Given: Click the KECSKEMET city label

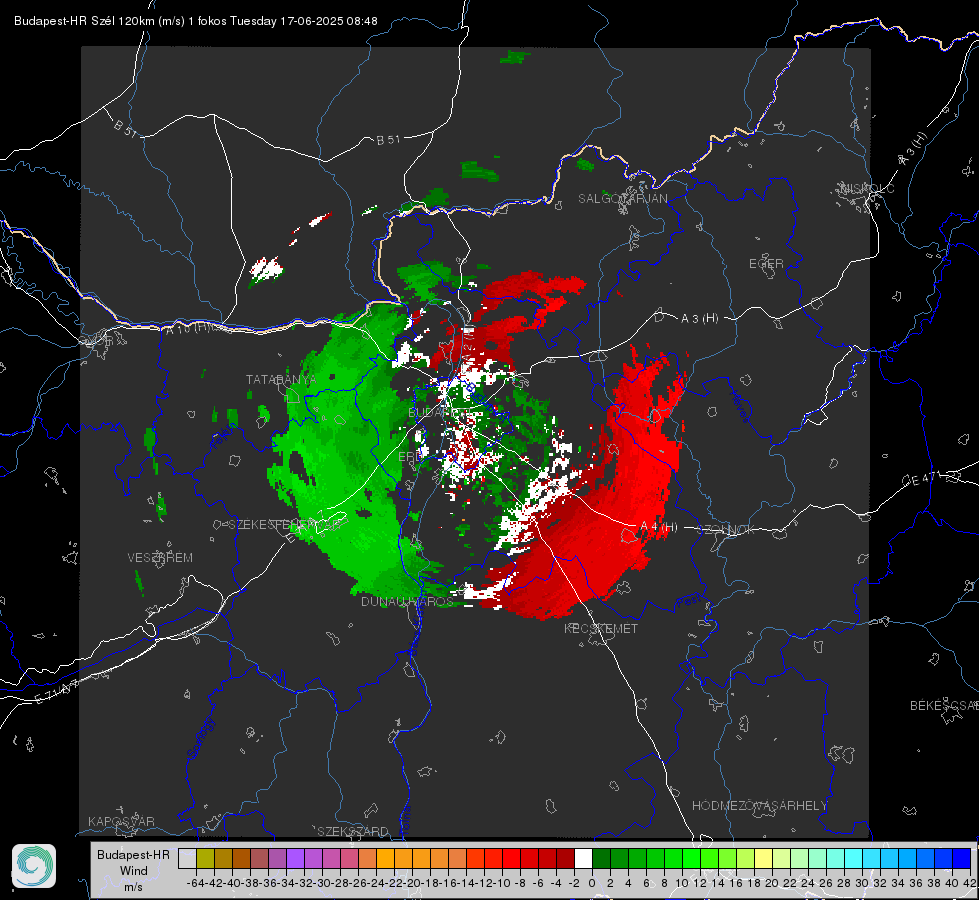Looking at the screenshot, I should pos(601,628).
